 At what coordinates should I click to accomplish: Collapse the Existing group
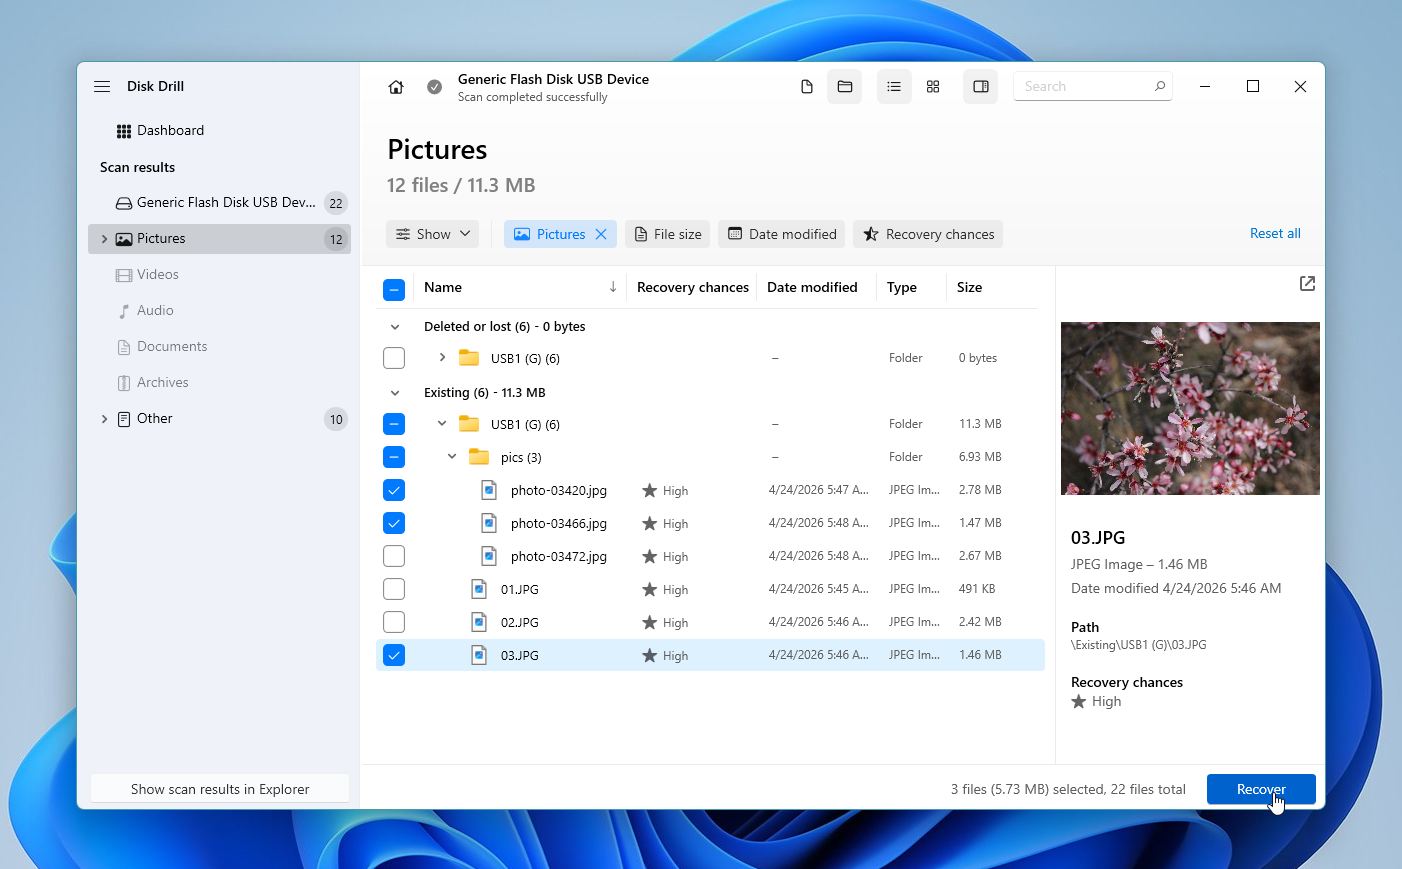[x=395, y=393]
